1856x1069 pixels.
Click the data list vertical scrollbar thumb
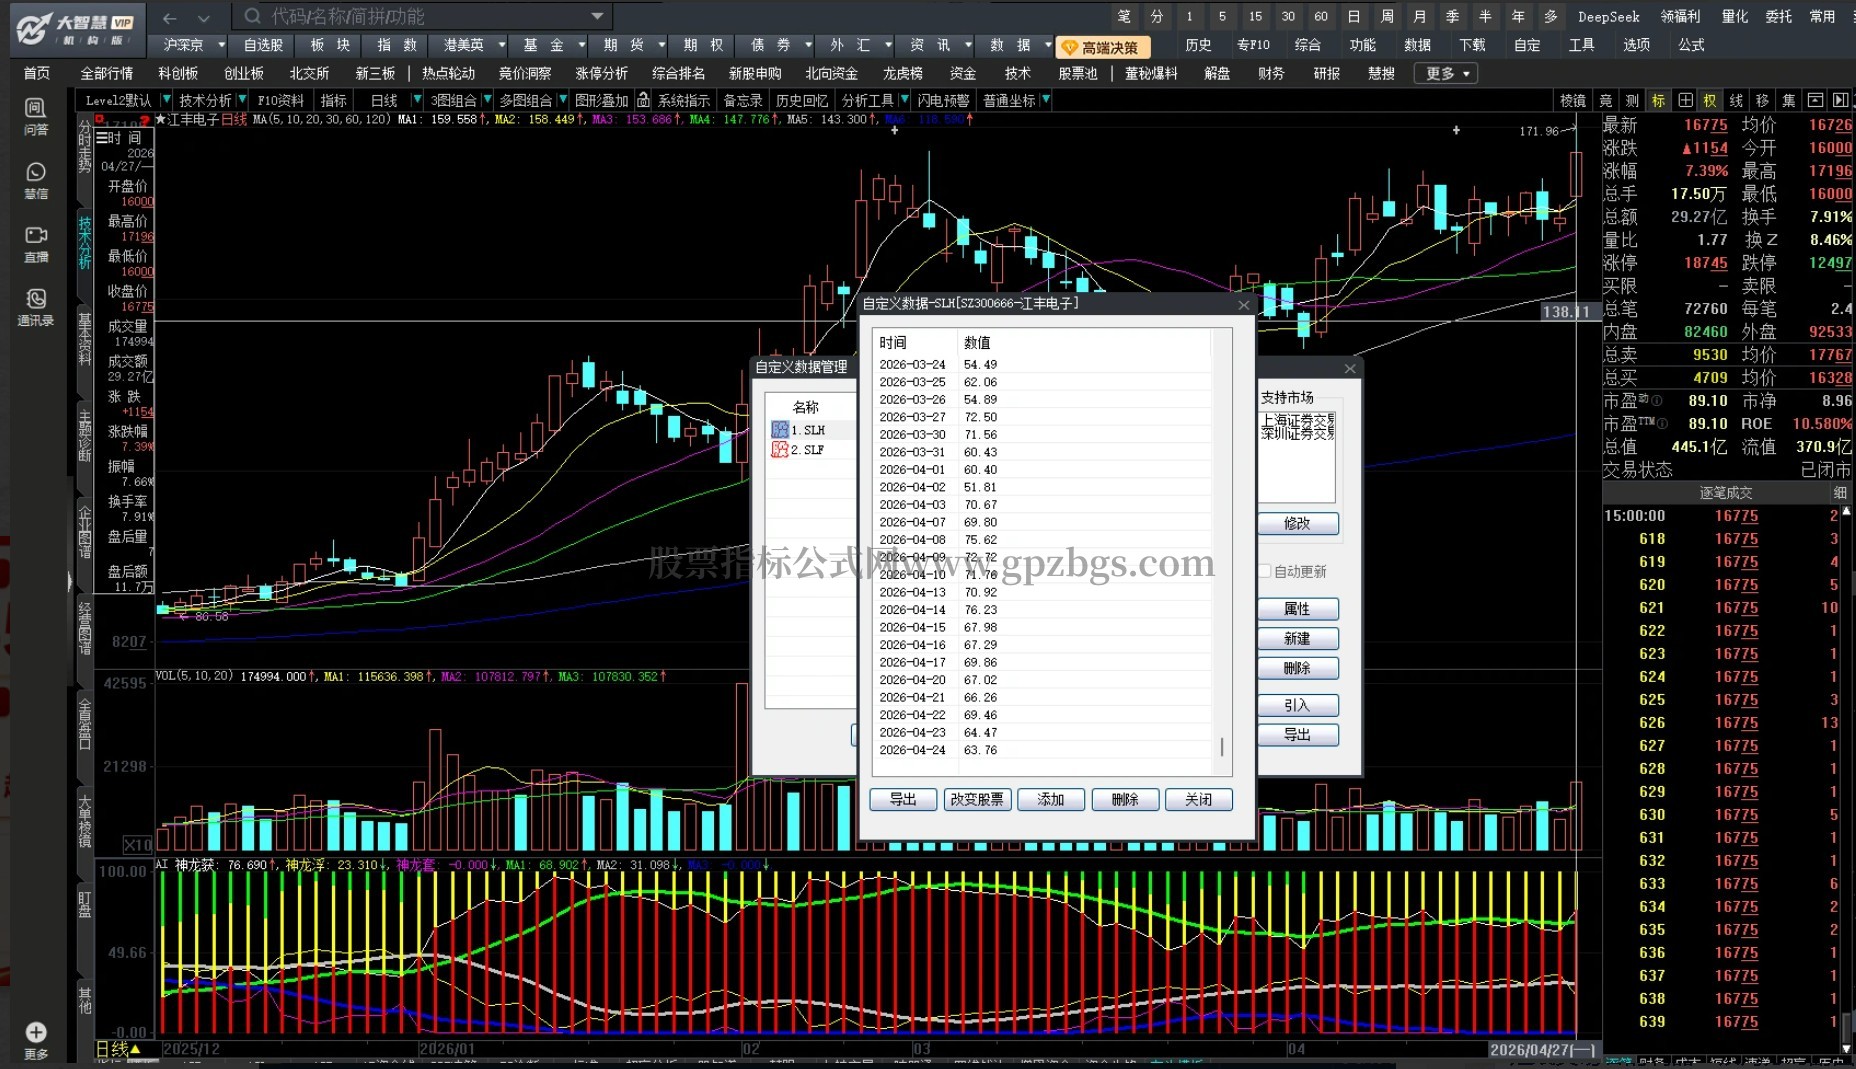click(1222, 747)
